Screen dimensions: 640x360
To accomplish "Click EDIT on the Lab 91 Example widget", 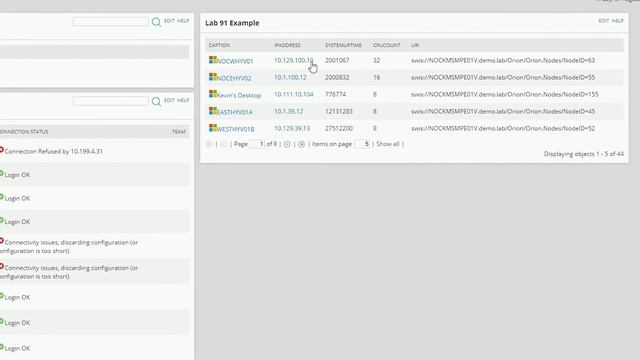I will (604, 21).
